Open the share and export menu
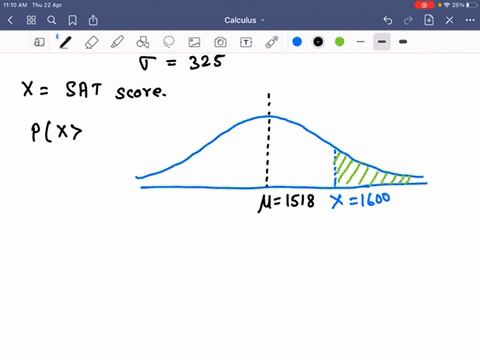This screenshot has width=480, height=360. (x=93, y=20)
